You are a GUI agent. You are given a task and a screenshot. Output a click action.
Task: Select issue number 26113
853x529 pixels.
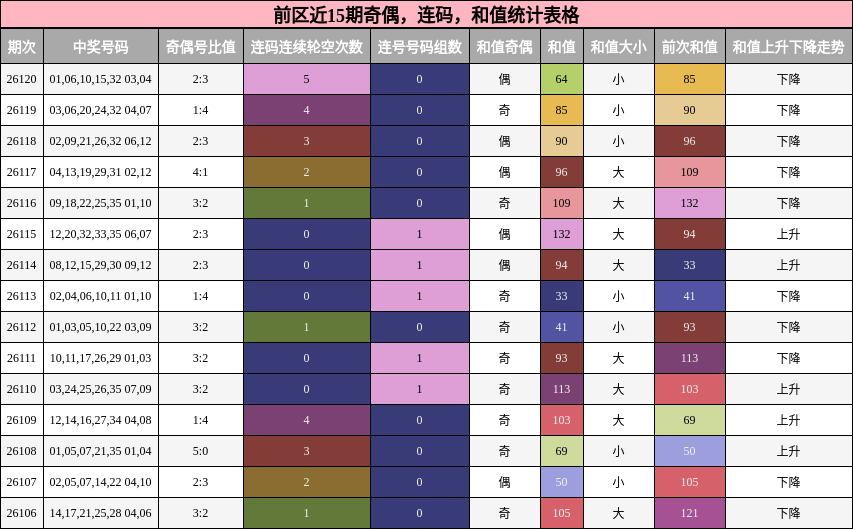click(x=22, y=296)
